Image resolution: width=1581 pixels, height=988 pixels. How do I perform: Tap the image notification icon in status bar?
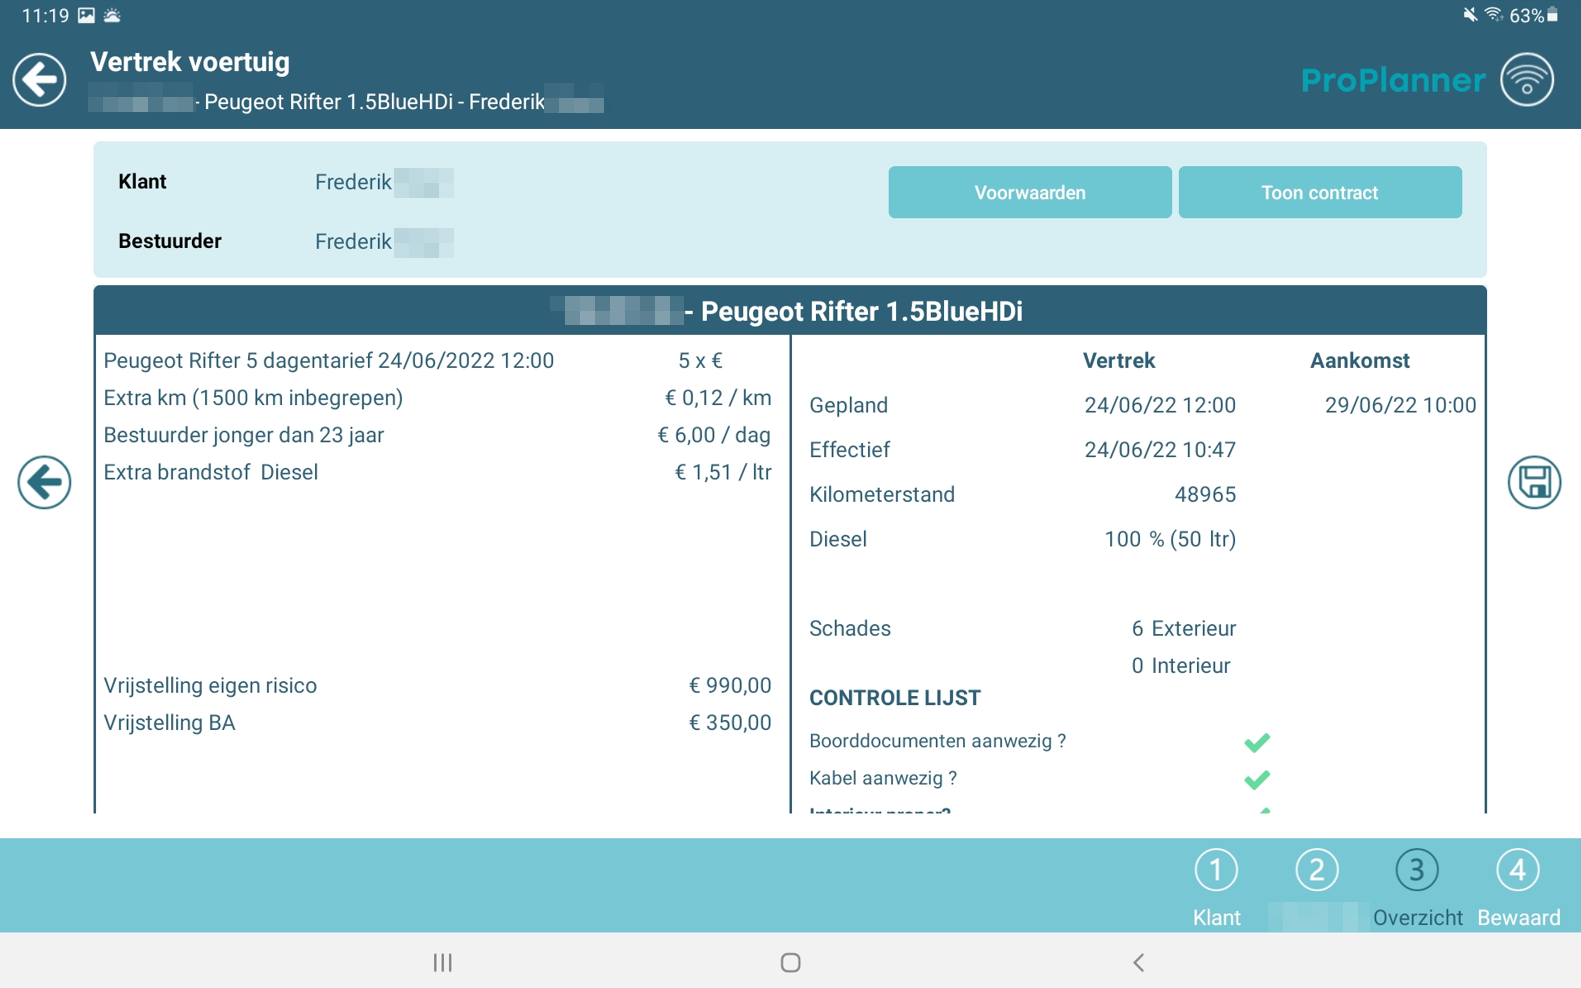point(86,15)
